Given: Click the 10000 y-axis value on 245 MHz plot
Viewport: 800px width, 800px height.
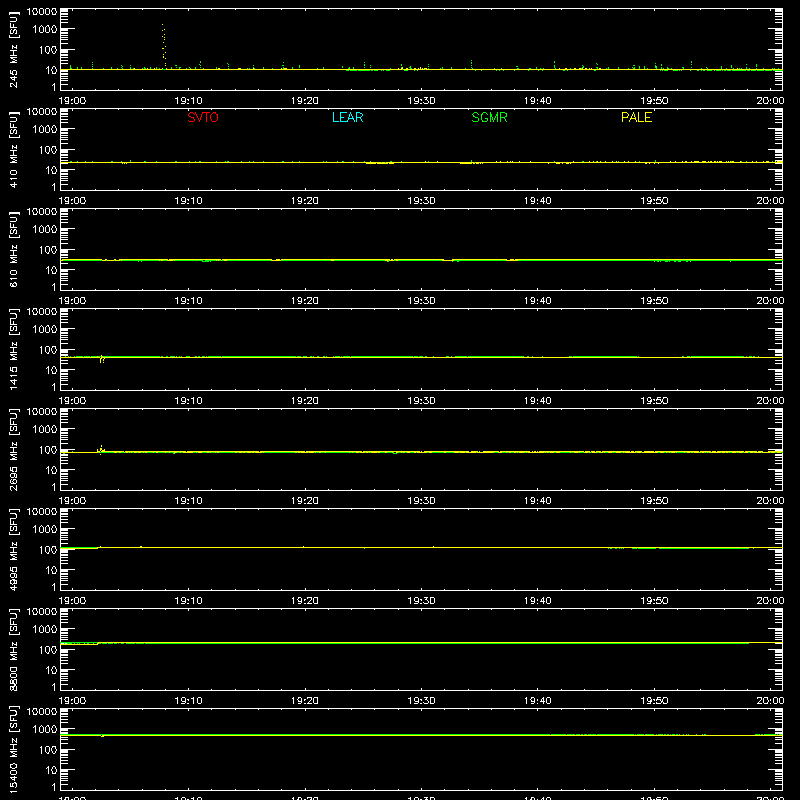Looking at the screenshot, I should pos(42,12).
